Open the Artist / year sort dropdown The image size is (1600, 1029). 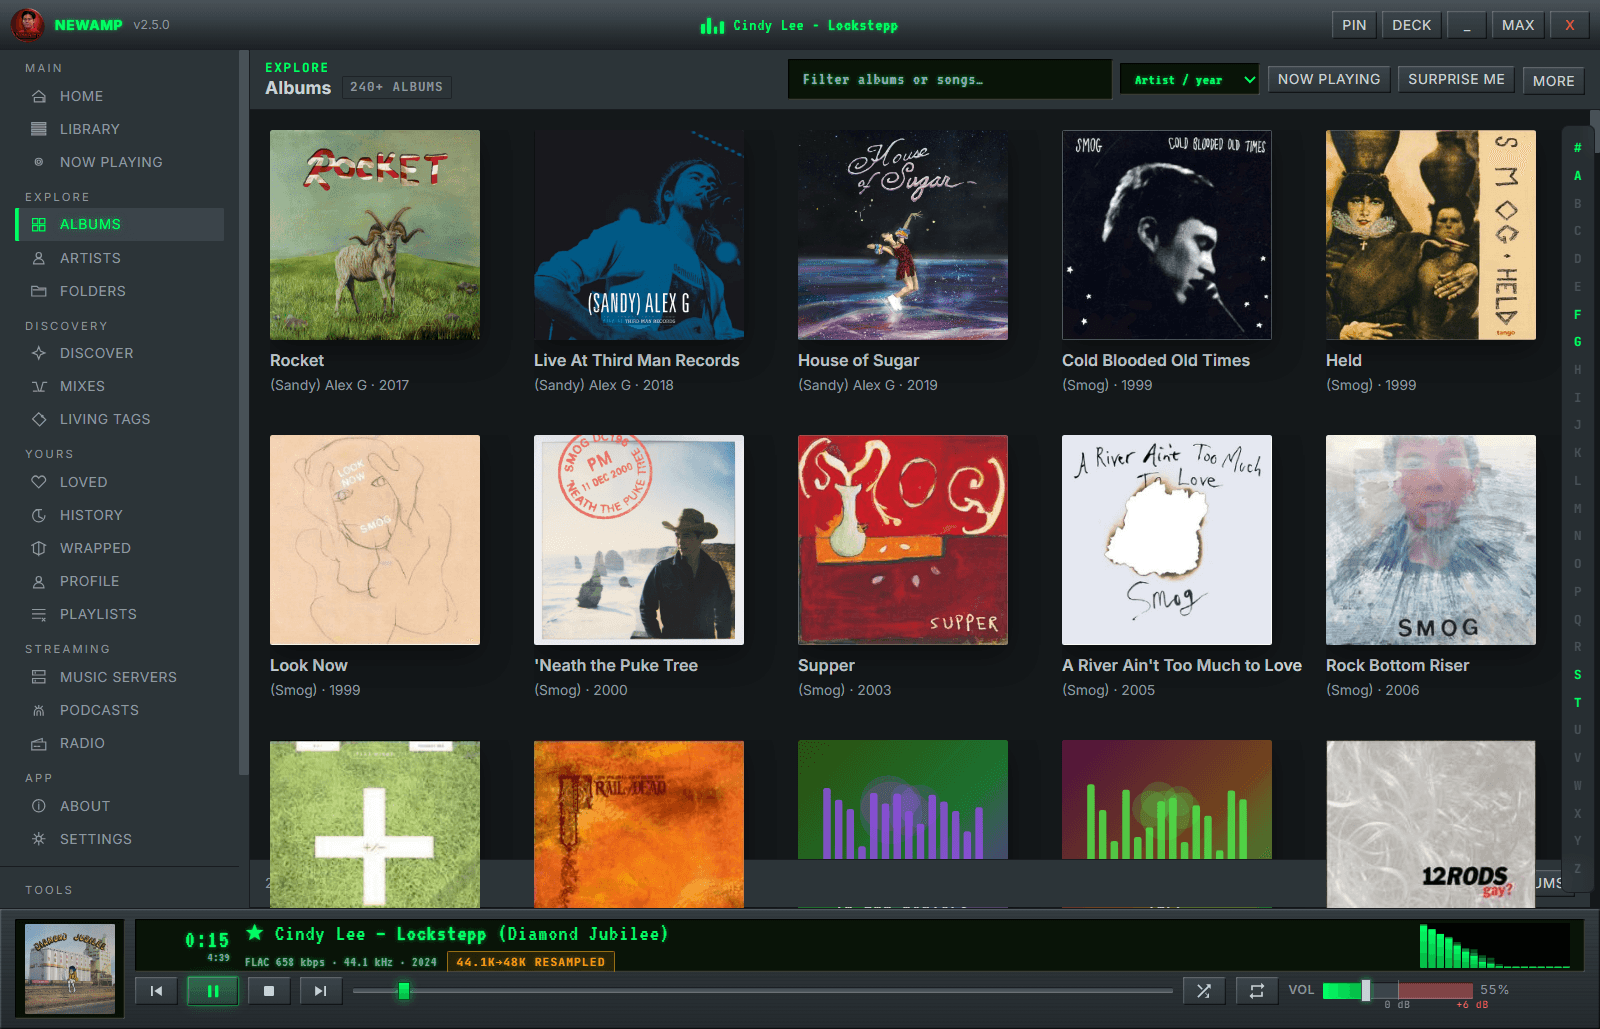click(1189, 80)
